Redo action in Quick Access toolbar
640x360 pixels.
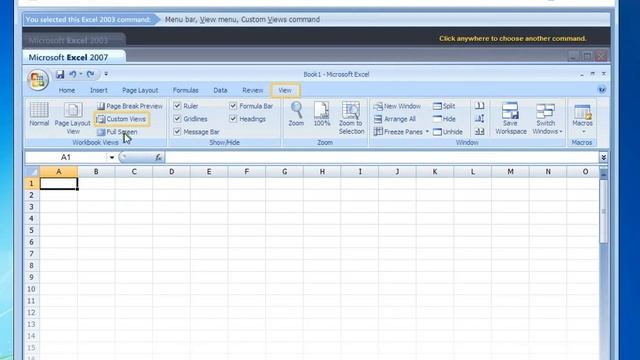click(91, 74)
